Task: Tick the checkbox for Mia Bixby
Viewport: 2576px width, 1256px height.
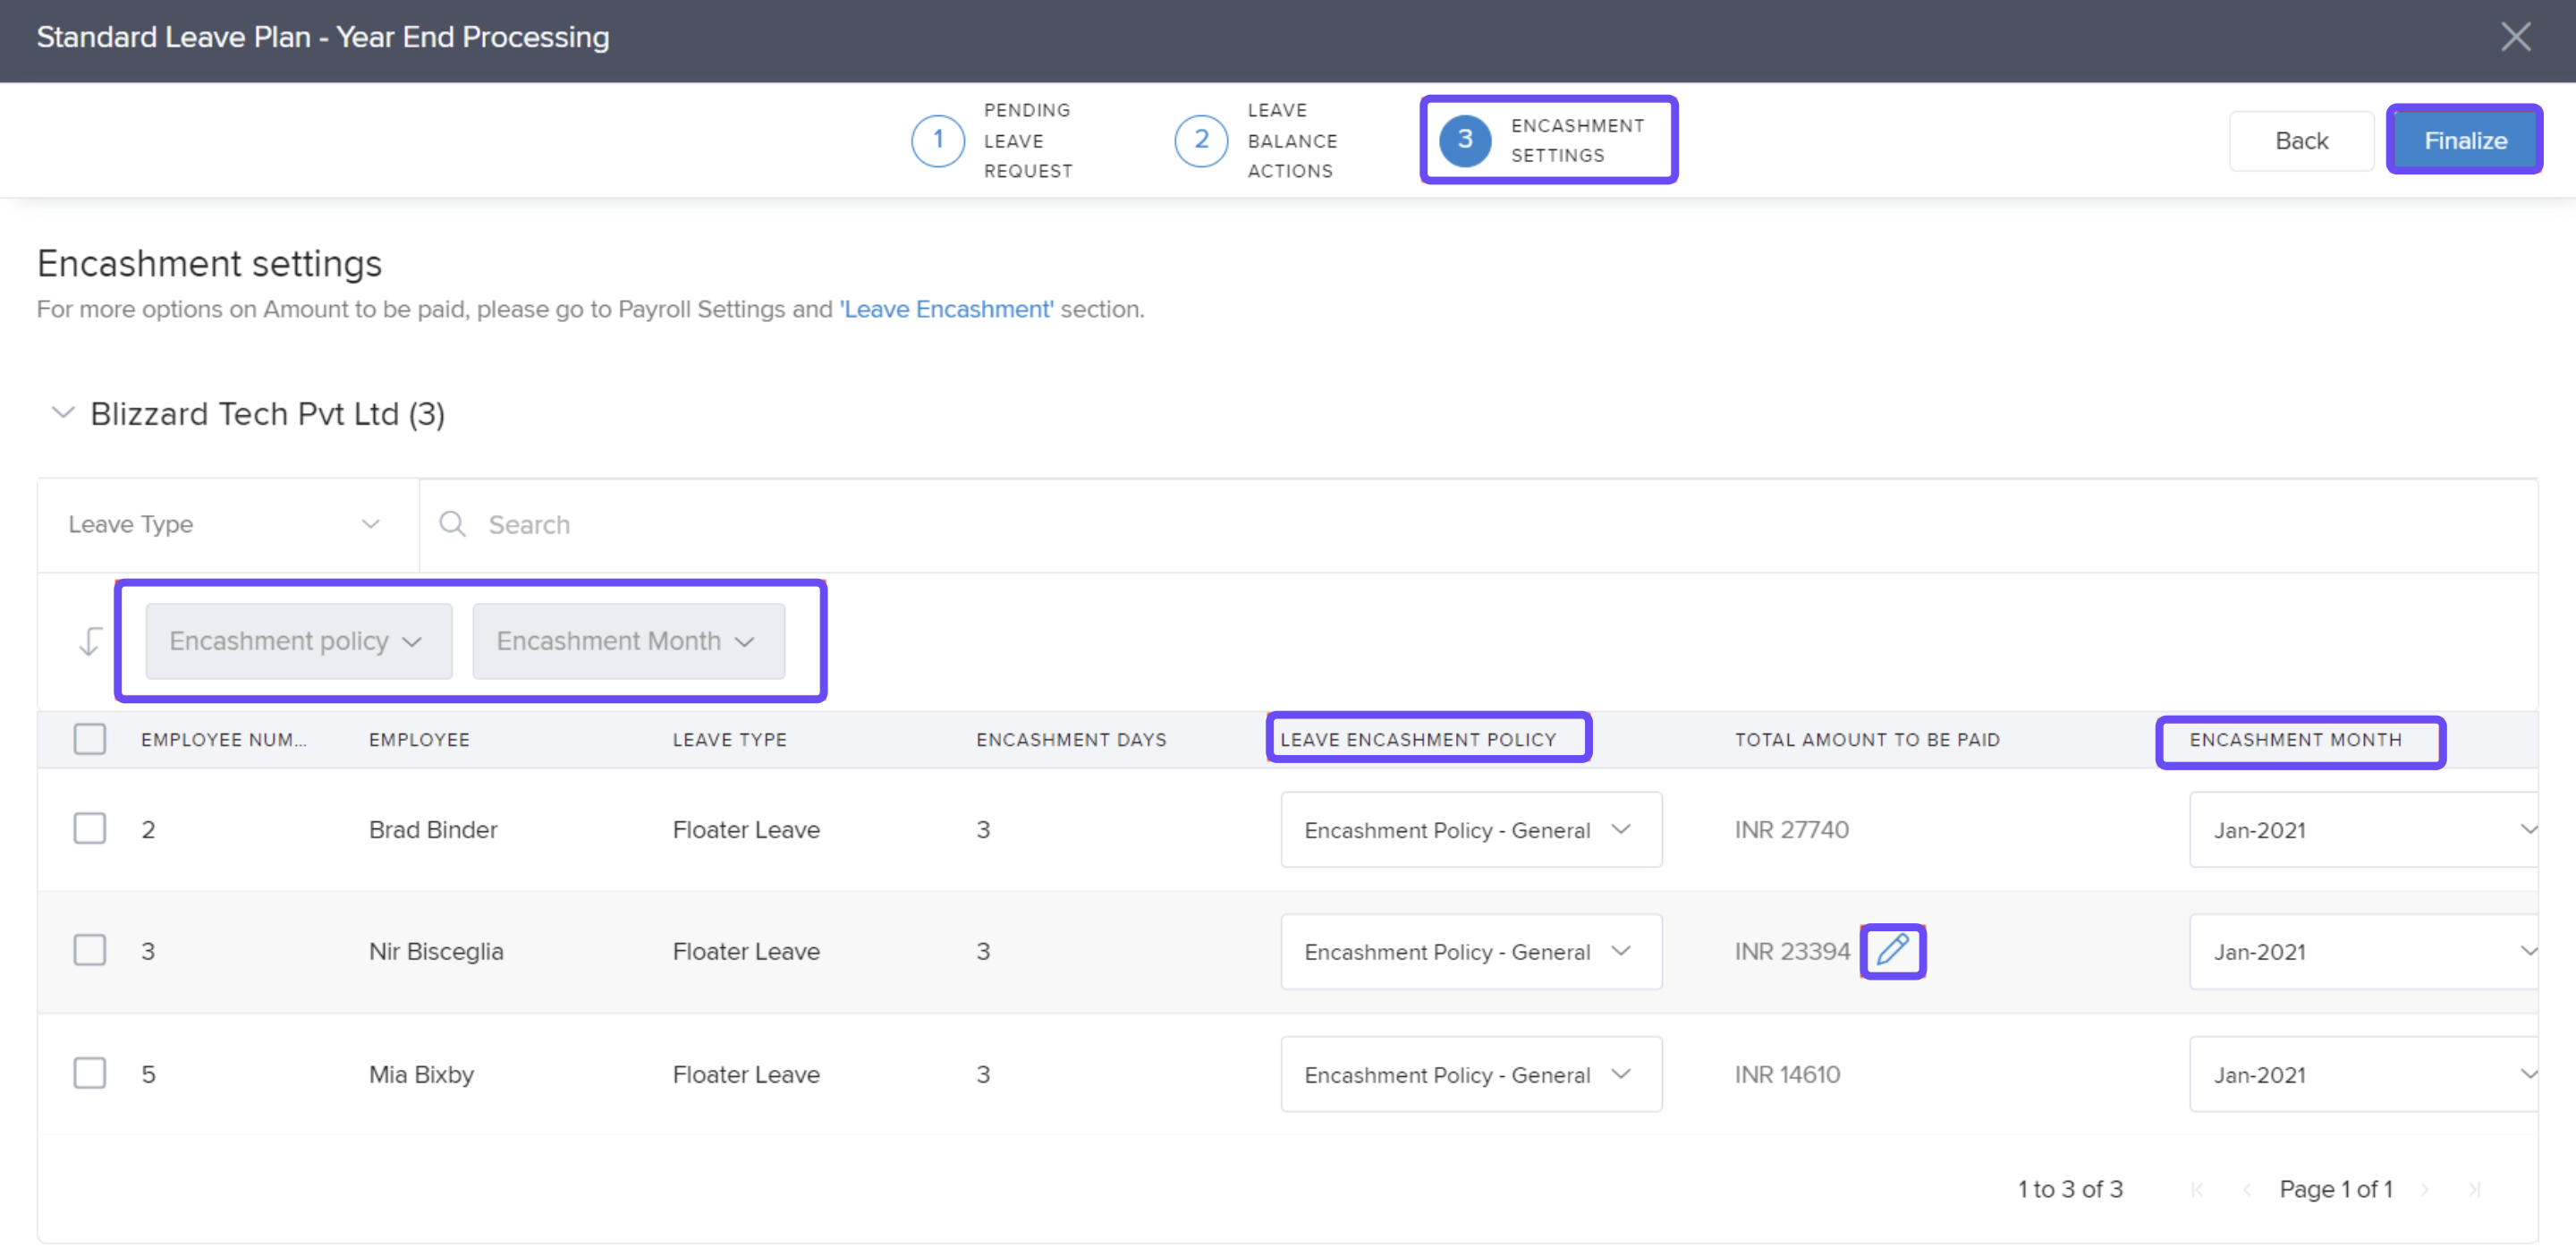Action: [90, 1073]
